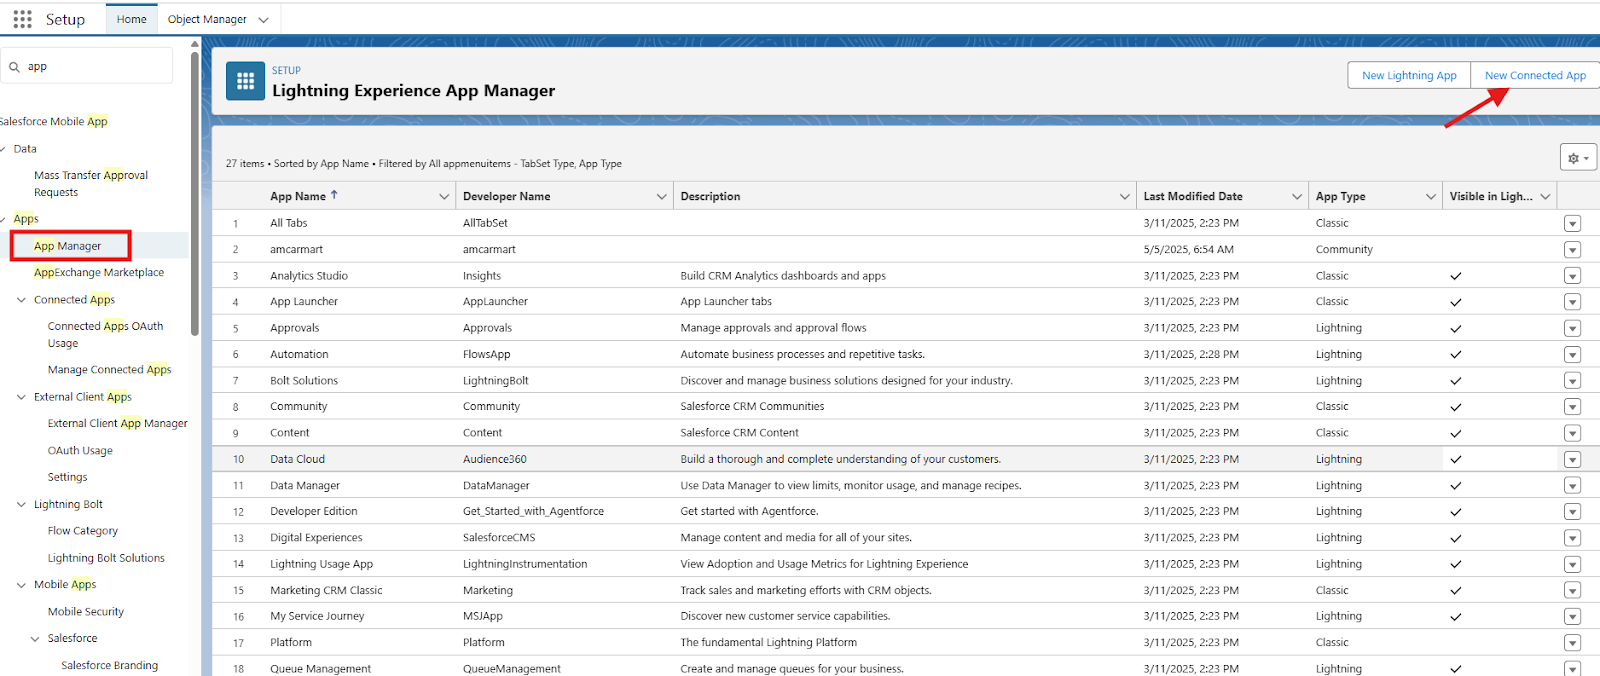Click the Platform app name cell

pos(291,643)
